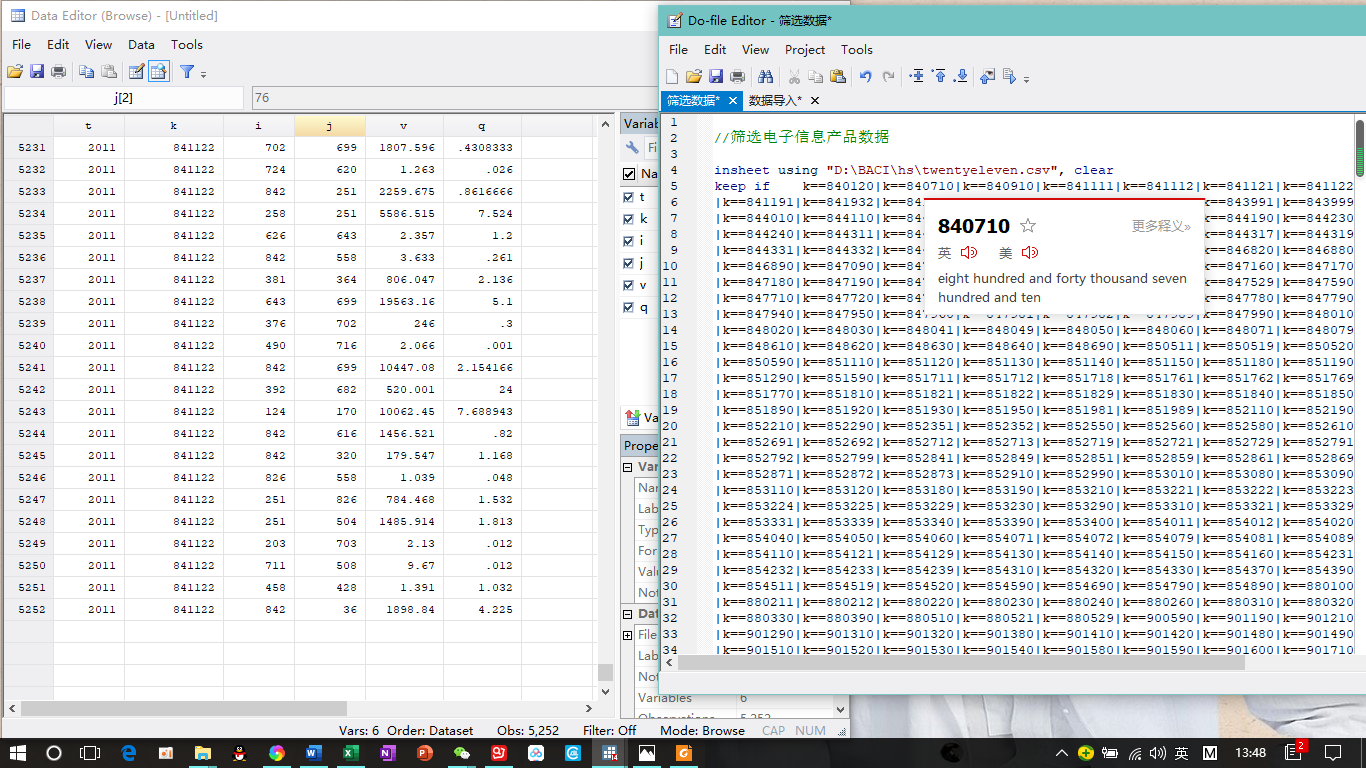Toggle the select-all variables header checkbox

click(x=629, y=174)
